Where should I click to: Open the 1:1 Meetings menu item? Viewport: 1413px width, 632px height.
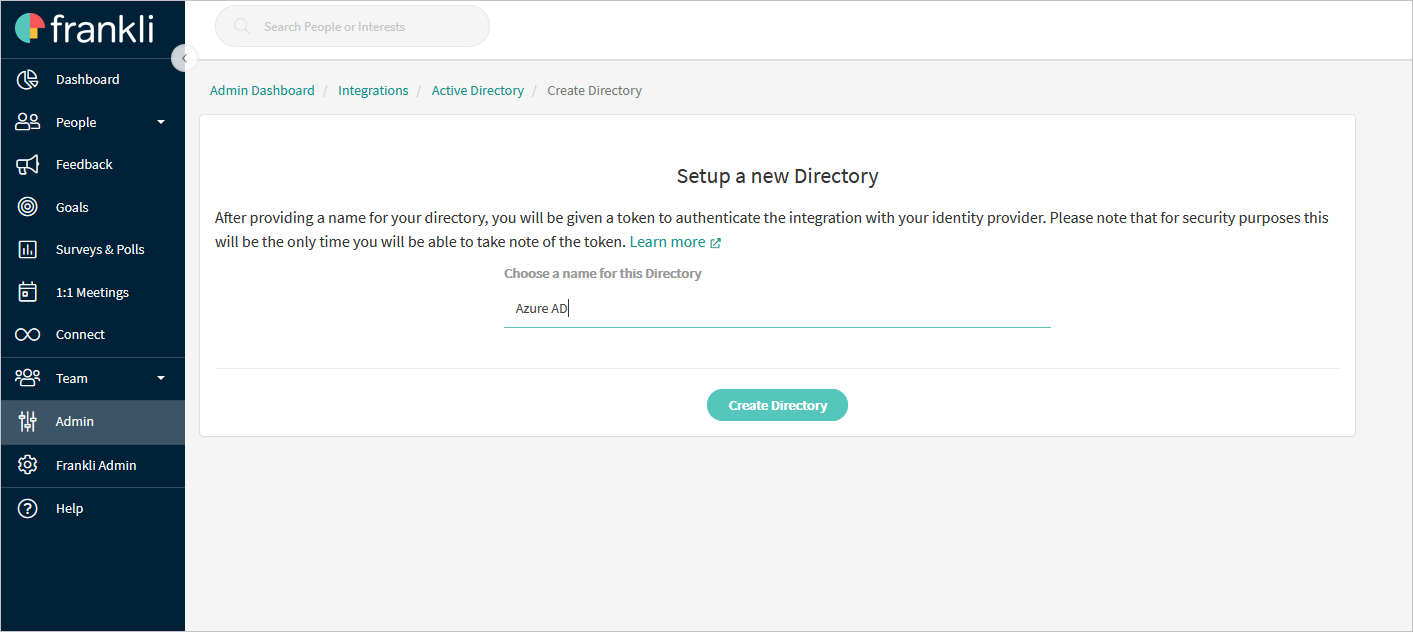click(x=93, y=292)
